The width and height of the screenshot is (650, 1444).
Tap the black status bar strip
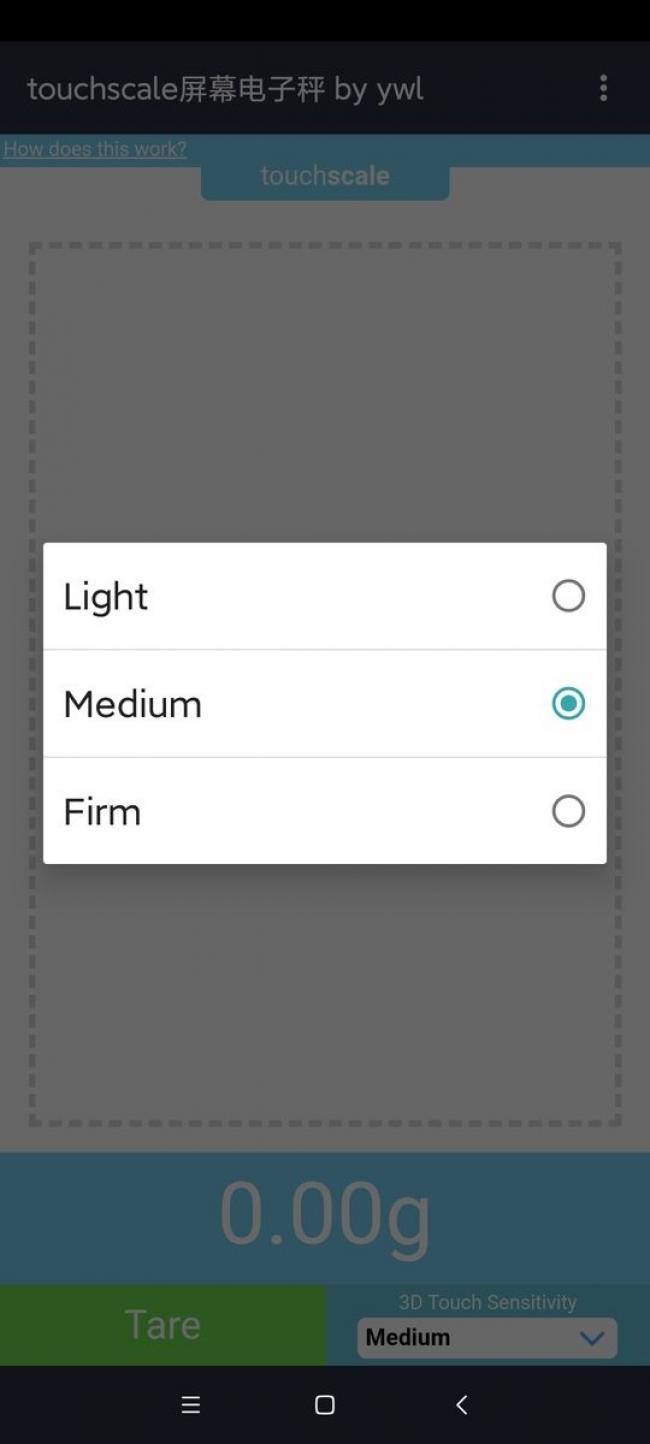[325, 20]
